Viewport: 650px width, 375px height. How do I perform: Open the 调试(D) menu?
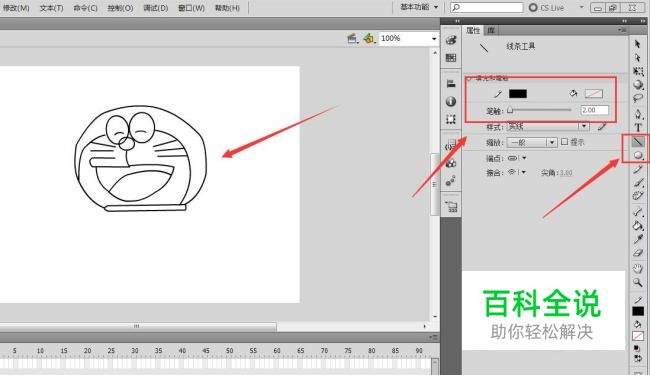[156, 8]
